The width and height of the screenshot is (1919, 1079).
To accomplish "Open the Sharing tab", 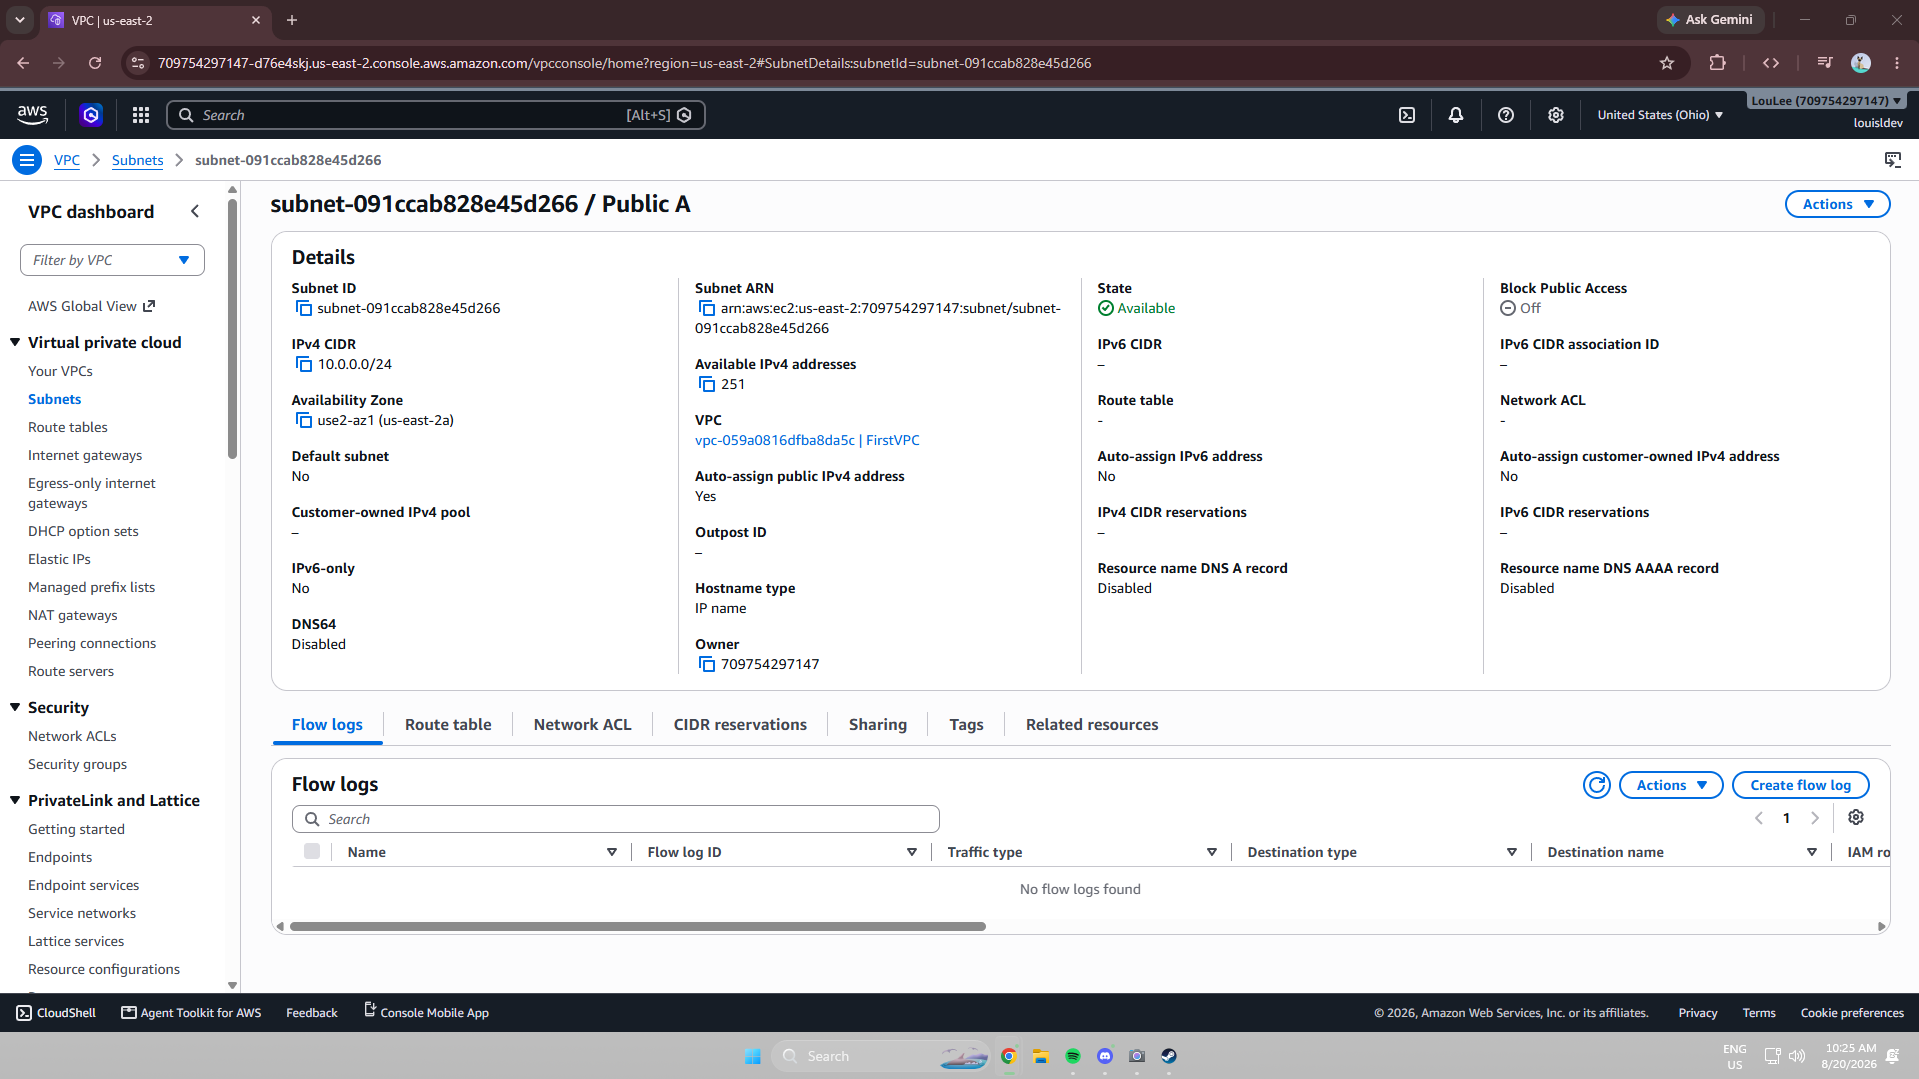I will coord(878,725).
